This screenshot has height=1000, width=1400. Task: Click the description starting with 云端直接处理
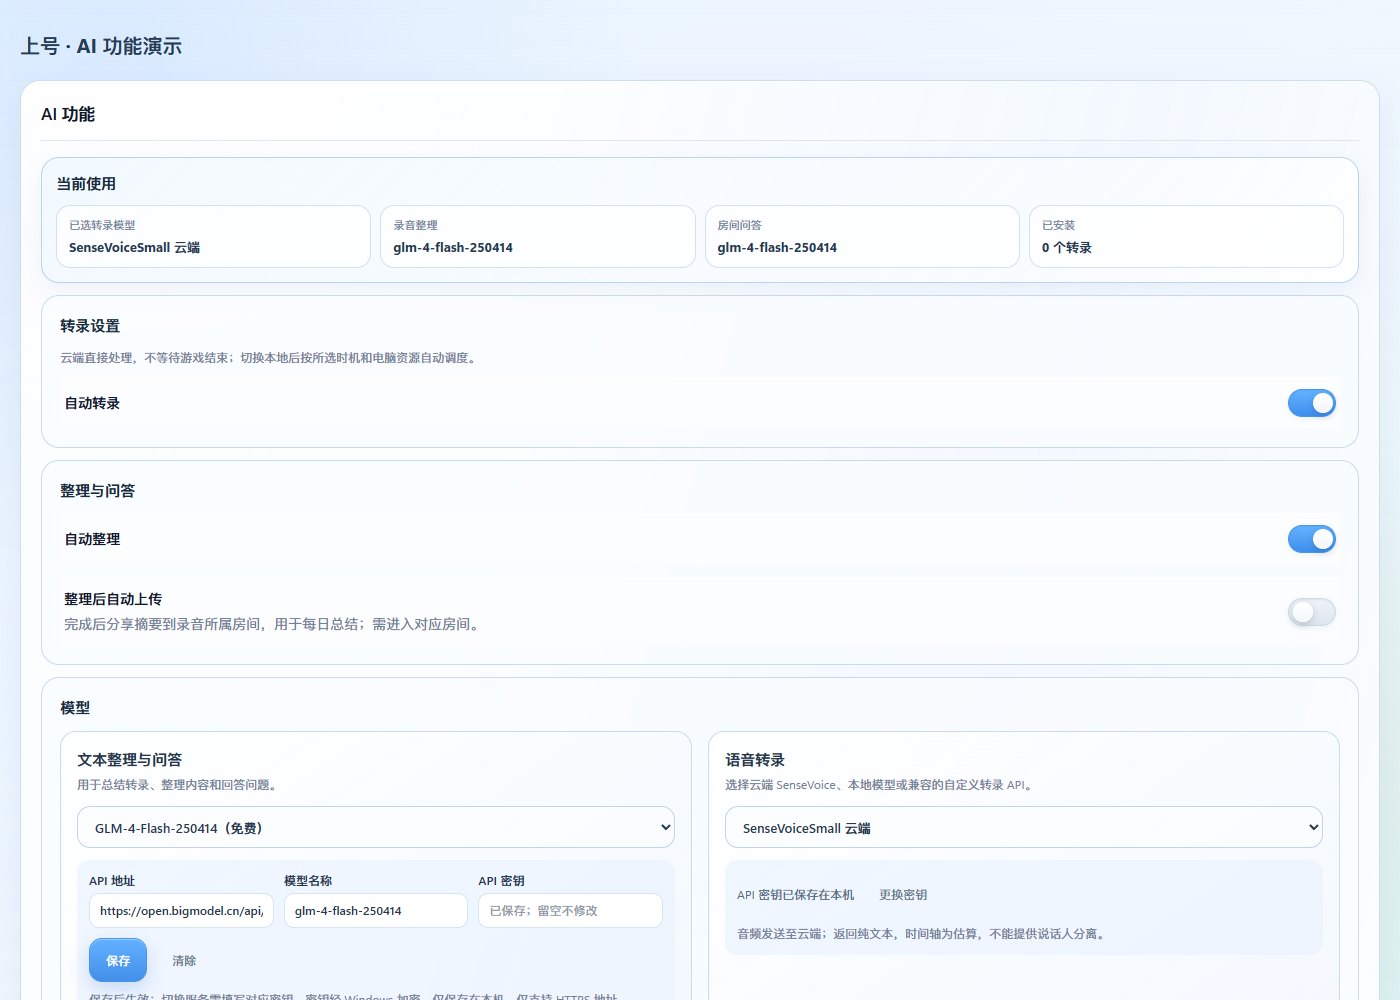click(x=270, y=358)
